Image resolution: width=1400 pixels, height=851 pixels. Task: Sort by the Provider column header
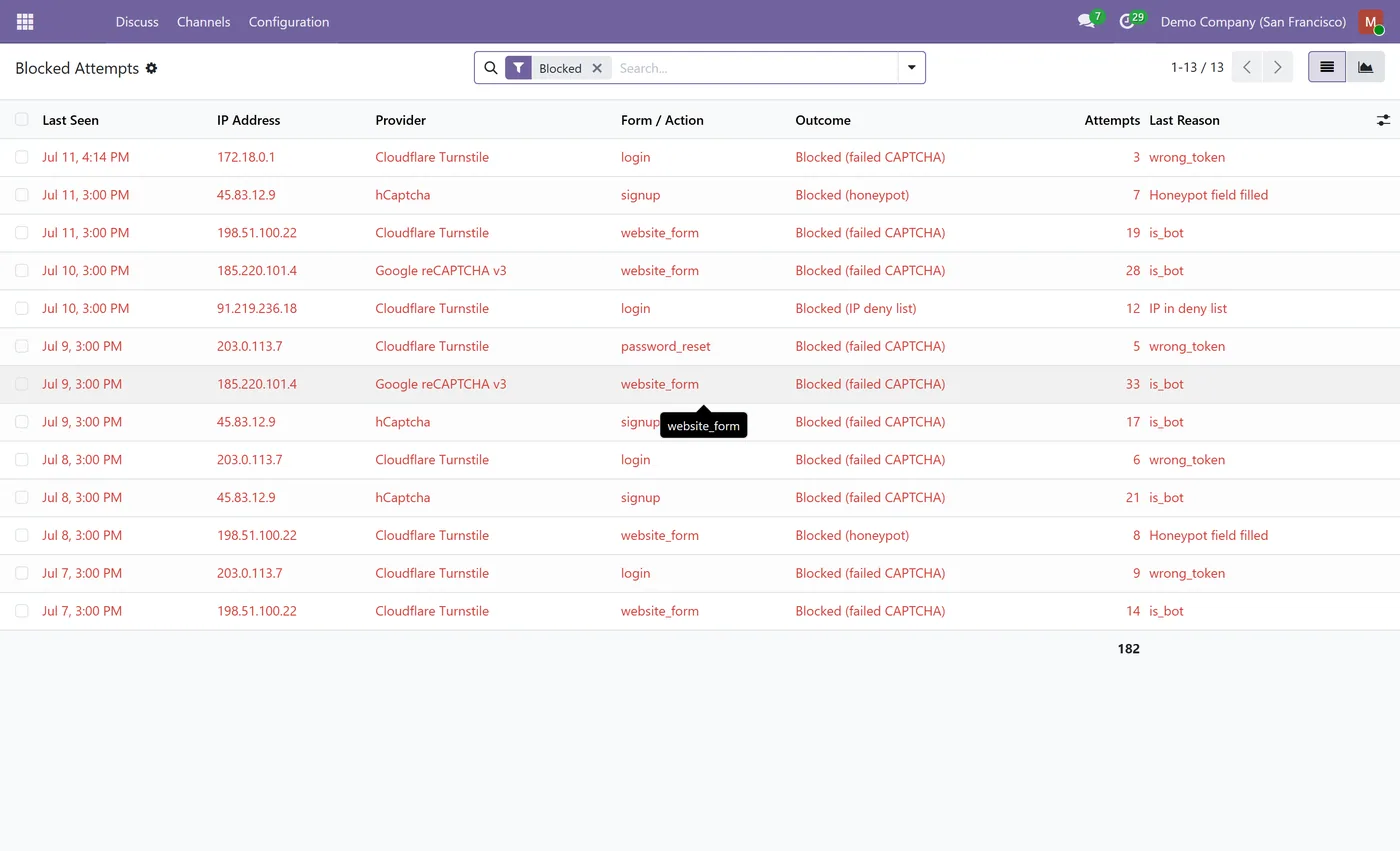(x=400, y=120)
